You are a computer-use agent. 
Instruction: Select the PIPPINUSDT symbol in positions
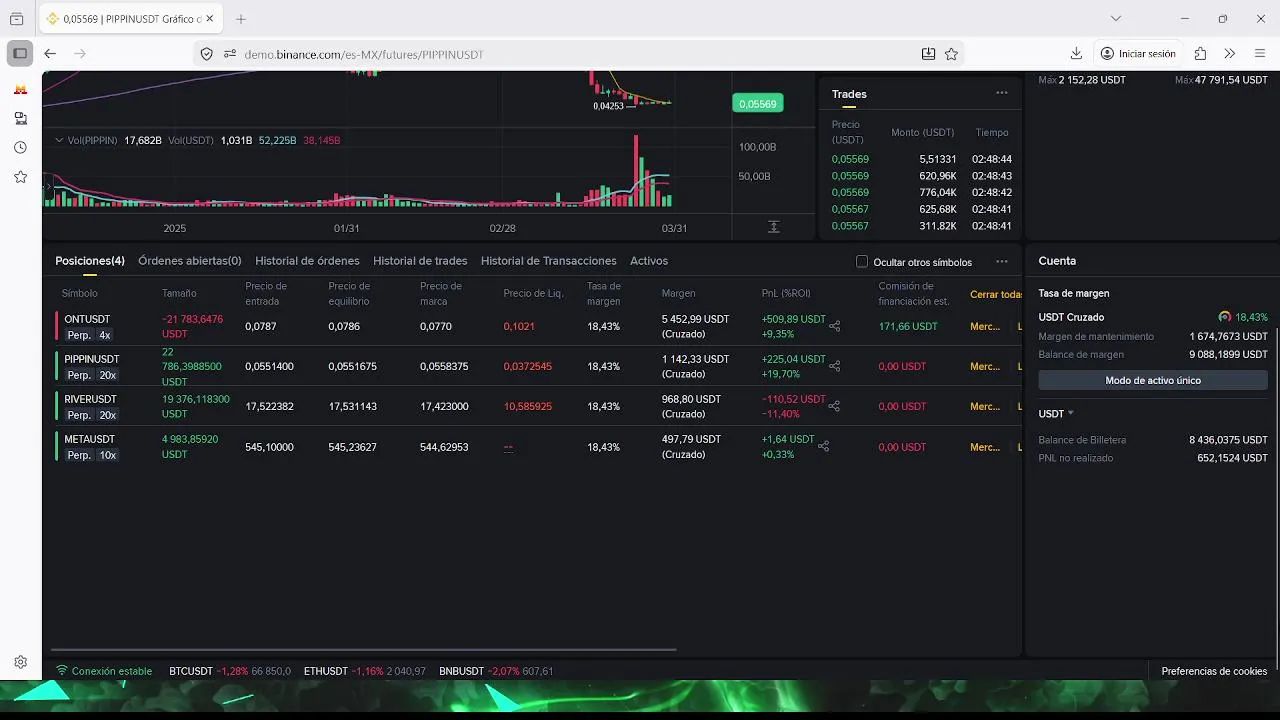[x=92, y=359]
